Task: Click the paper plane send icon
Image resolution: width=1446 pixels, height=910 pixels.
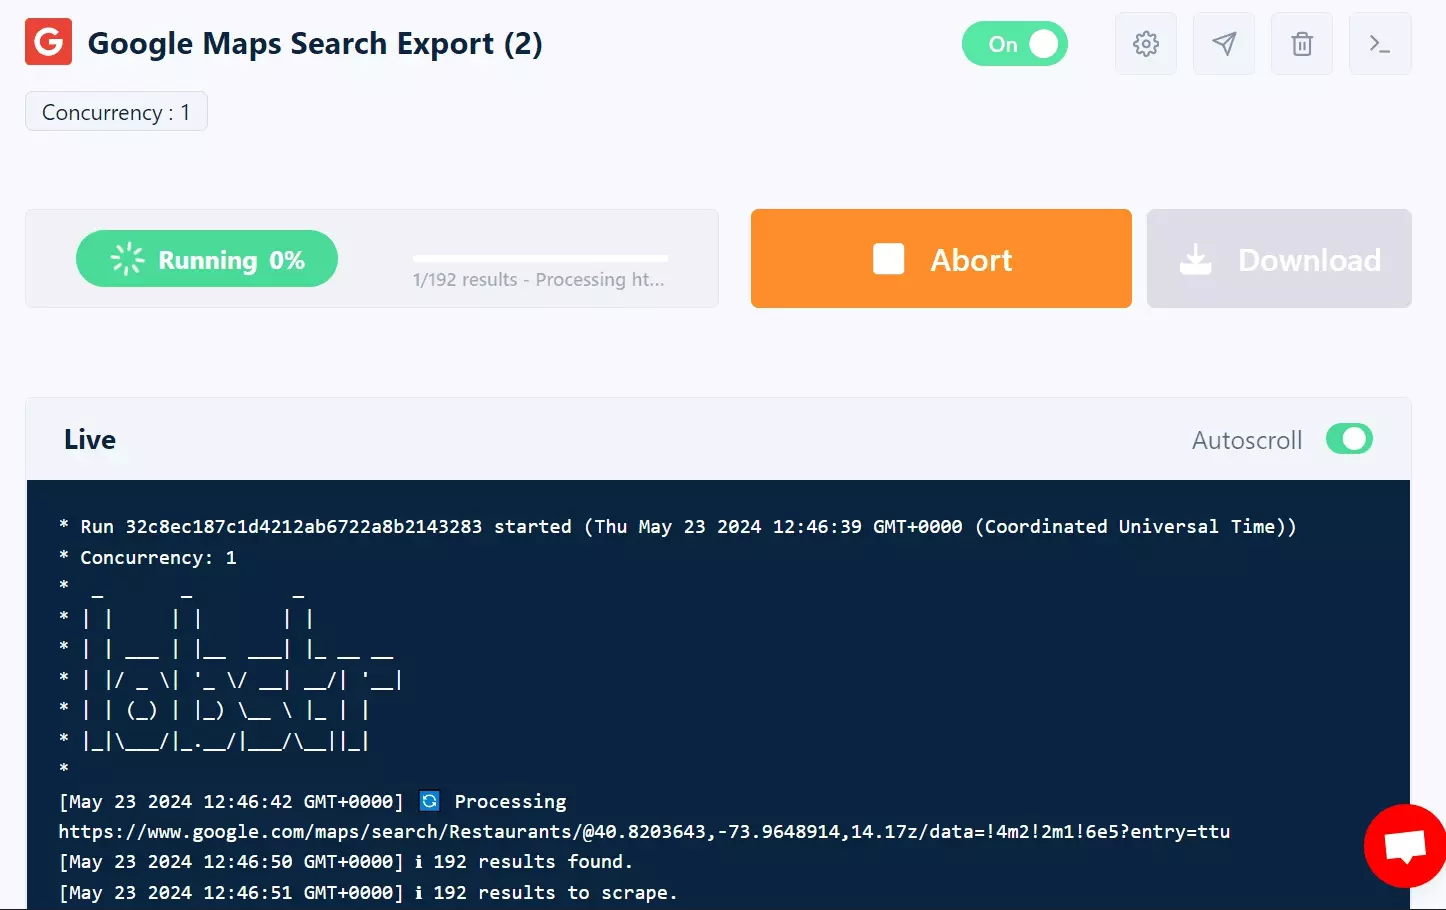Action: point(1223,44)
